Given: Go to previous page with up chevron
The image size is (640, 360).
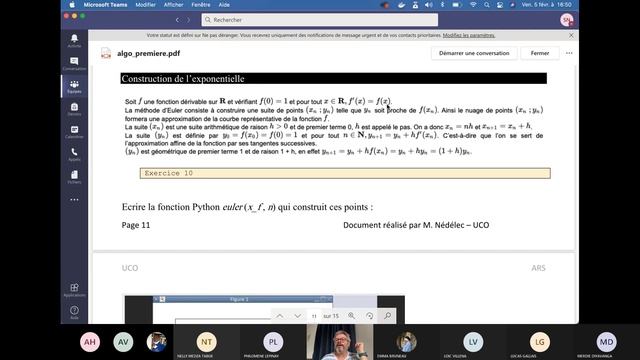Looking at the screenshot, I should coord(280,316).
